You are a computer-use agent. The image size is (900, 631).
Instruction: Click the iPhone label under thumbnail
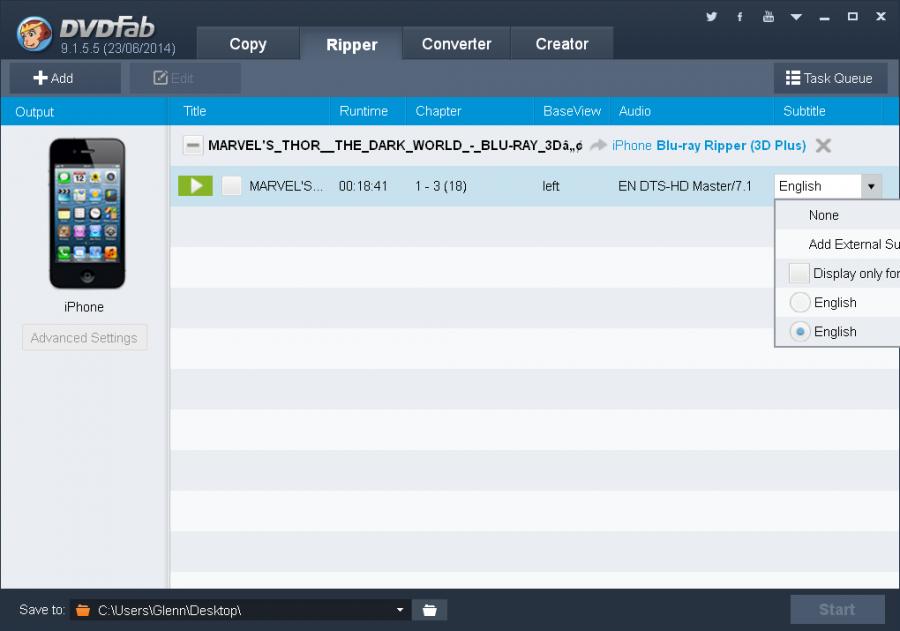[84, 307]
